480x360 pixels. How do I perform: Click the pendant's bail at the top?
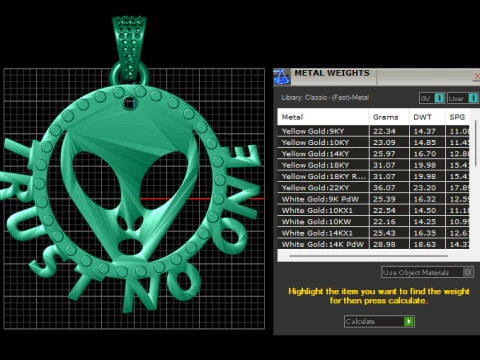click(x=130, y=48)
